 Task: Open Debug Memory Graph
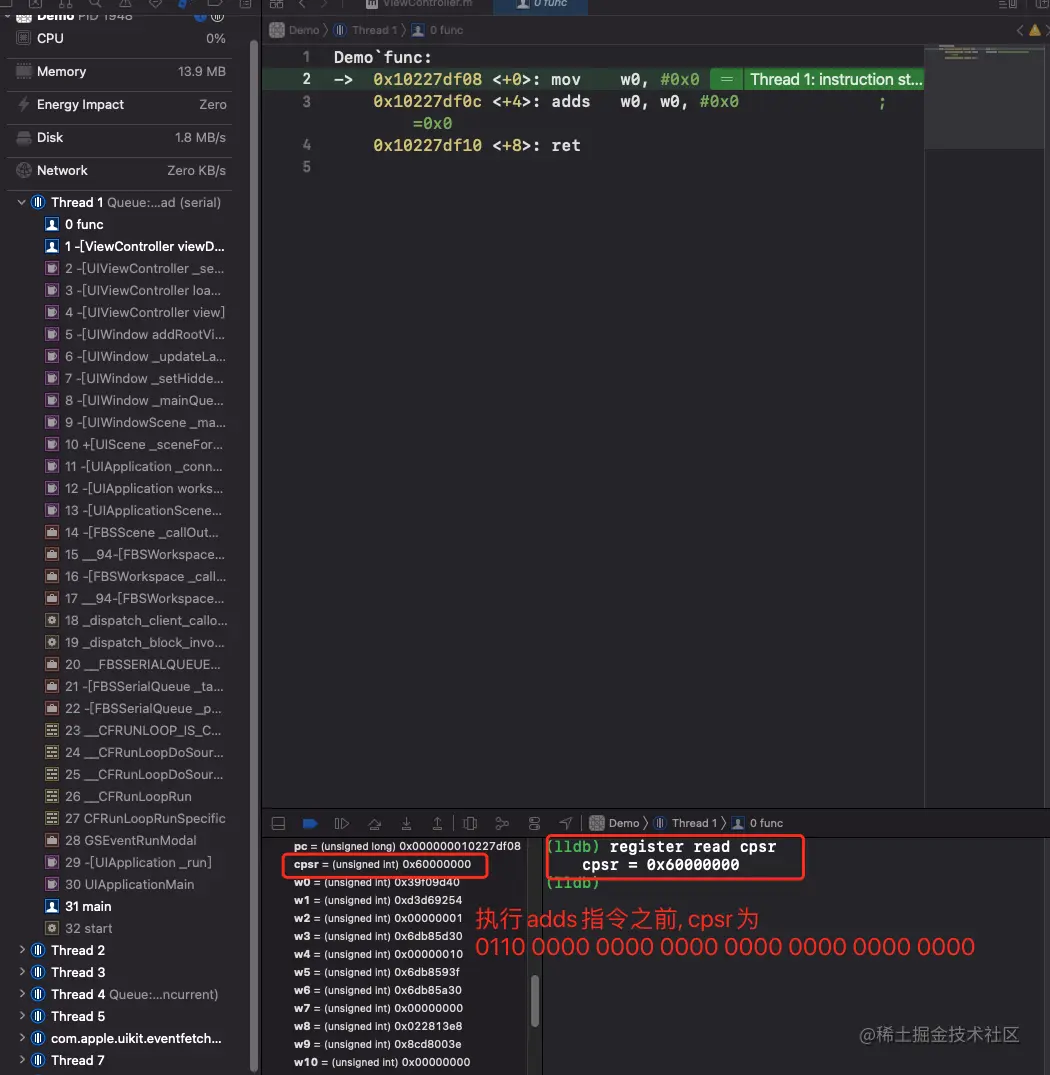click(502, 823)
